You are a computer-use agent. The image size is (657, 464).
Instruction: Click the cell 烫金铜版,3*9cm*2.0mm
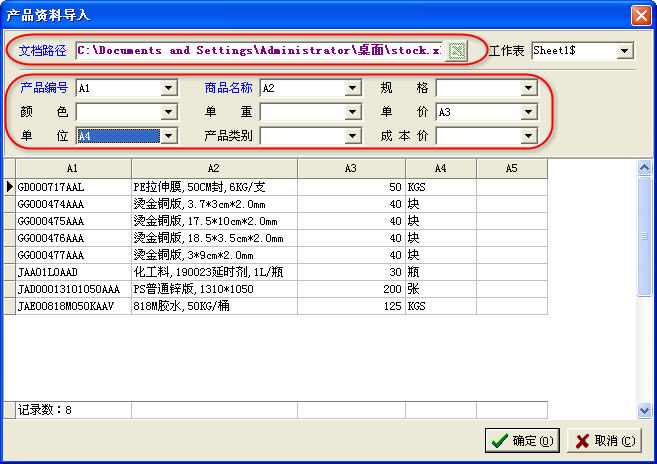click(215, 255)
